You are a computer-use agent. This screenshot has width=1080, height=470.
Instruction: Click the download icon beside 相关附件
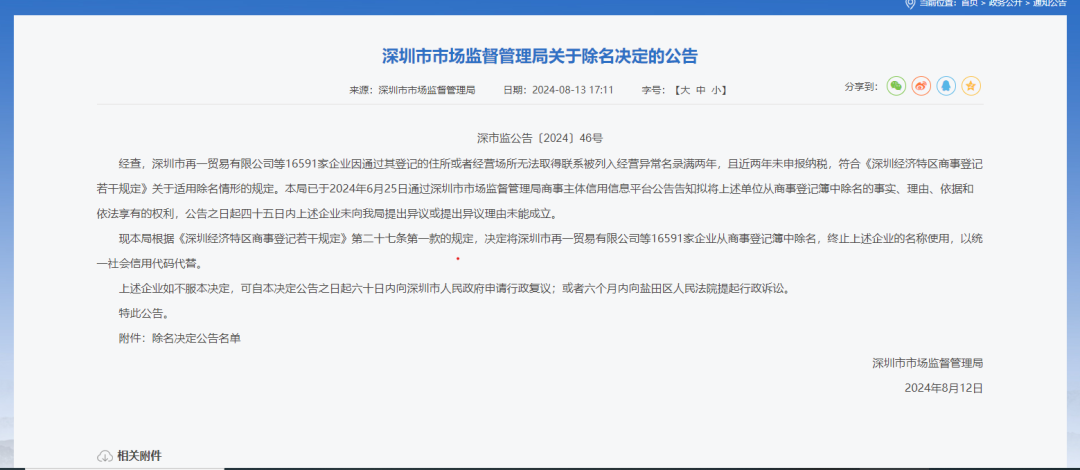pyautogui.click(x=105, y=456)
